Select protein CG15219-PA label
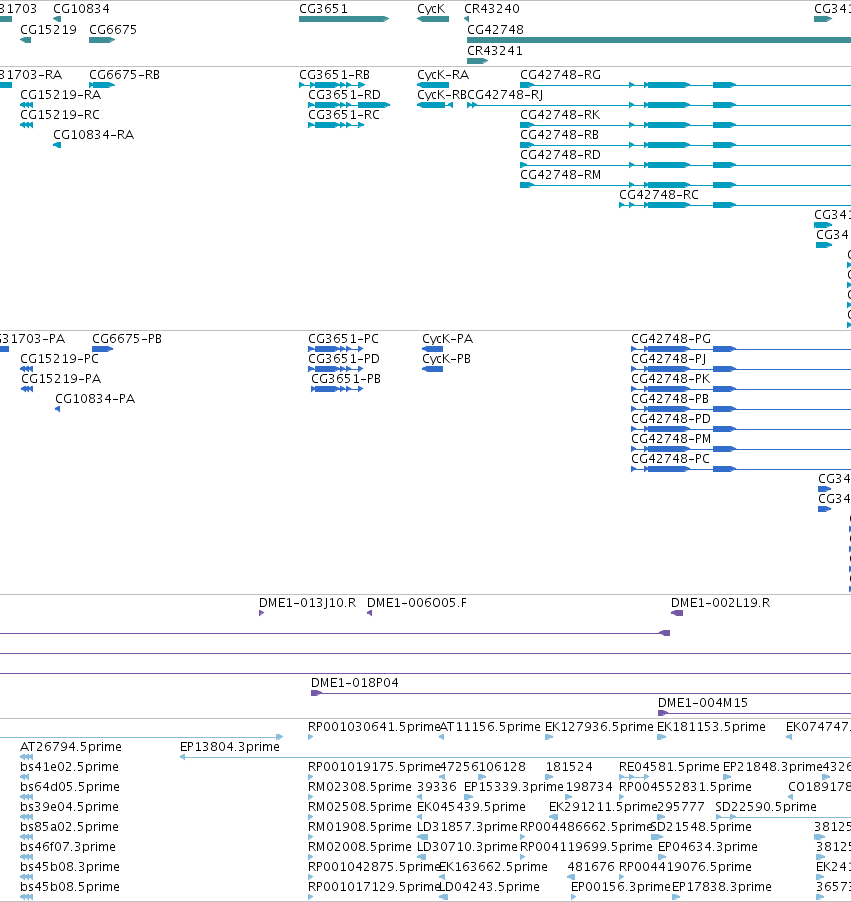This screenshot has width=851, height=902. click(61, 379)
